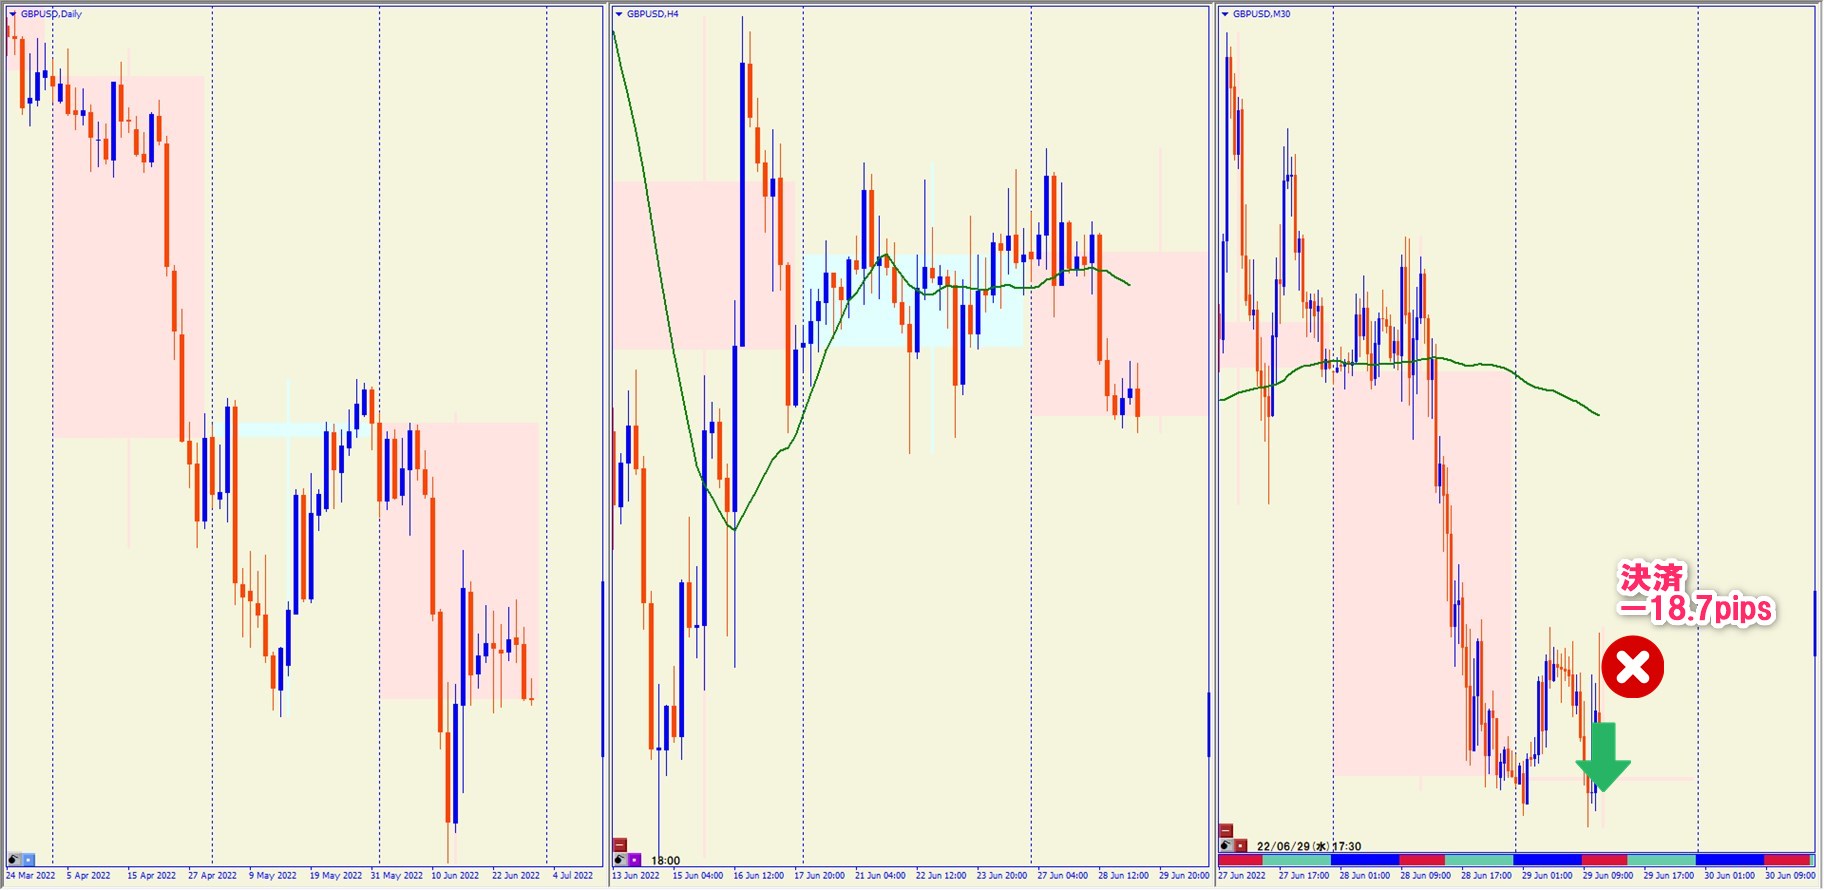The height and width of the screenshot is (890, 1824).
Task: Click the first red session bar segment
Action: click(1240, 860)
